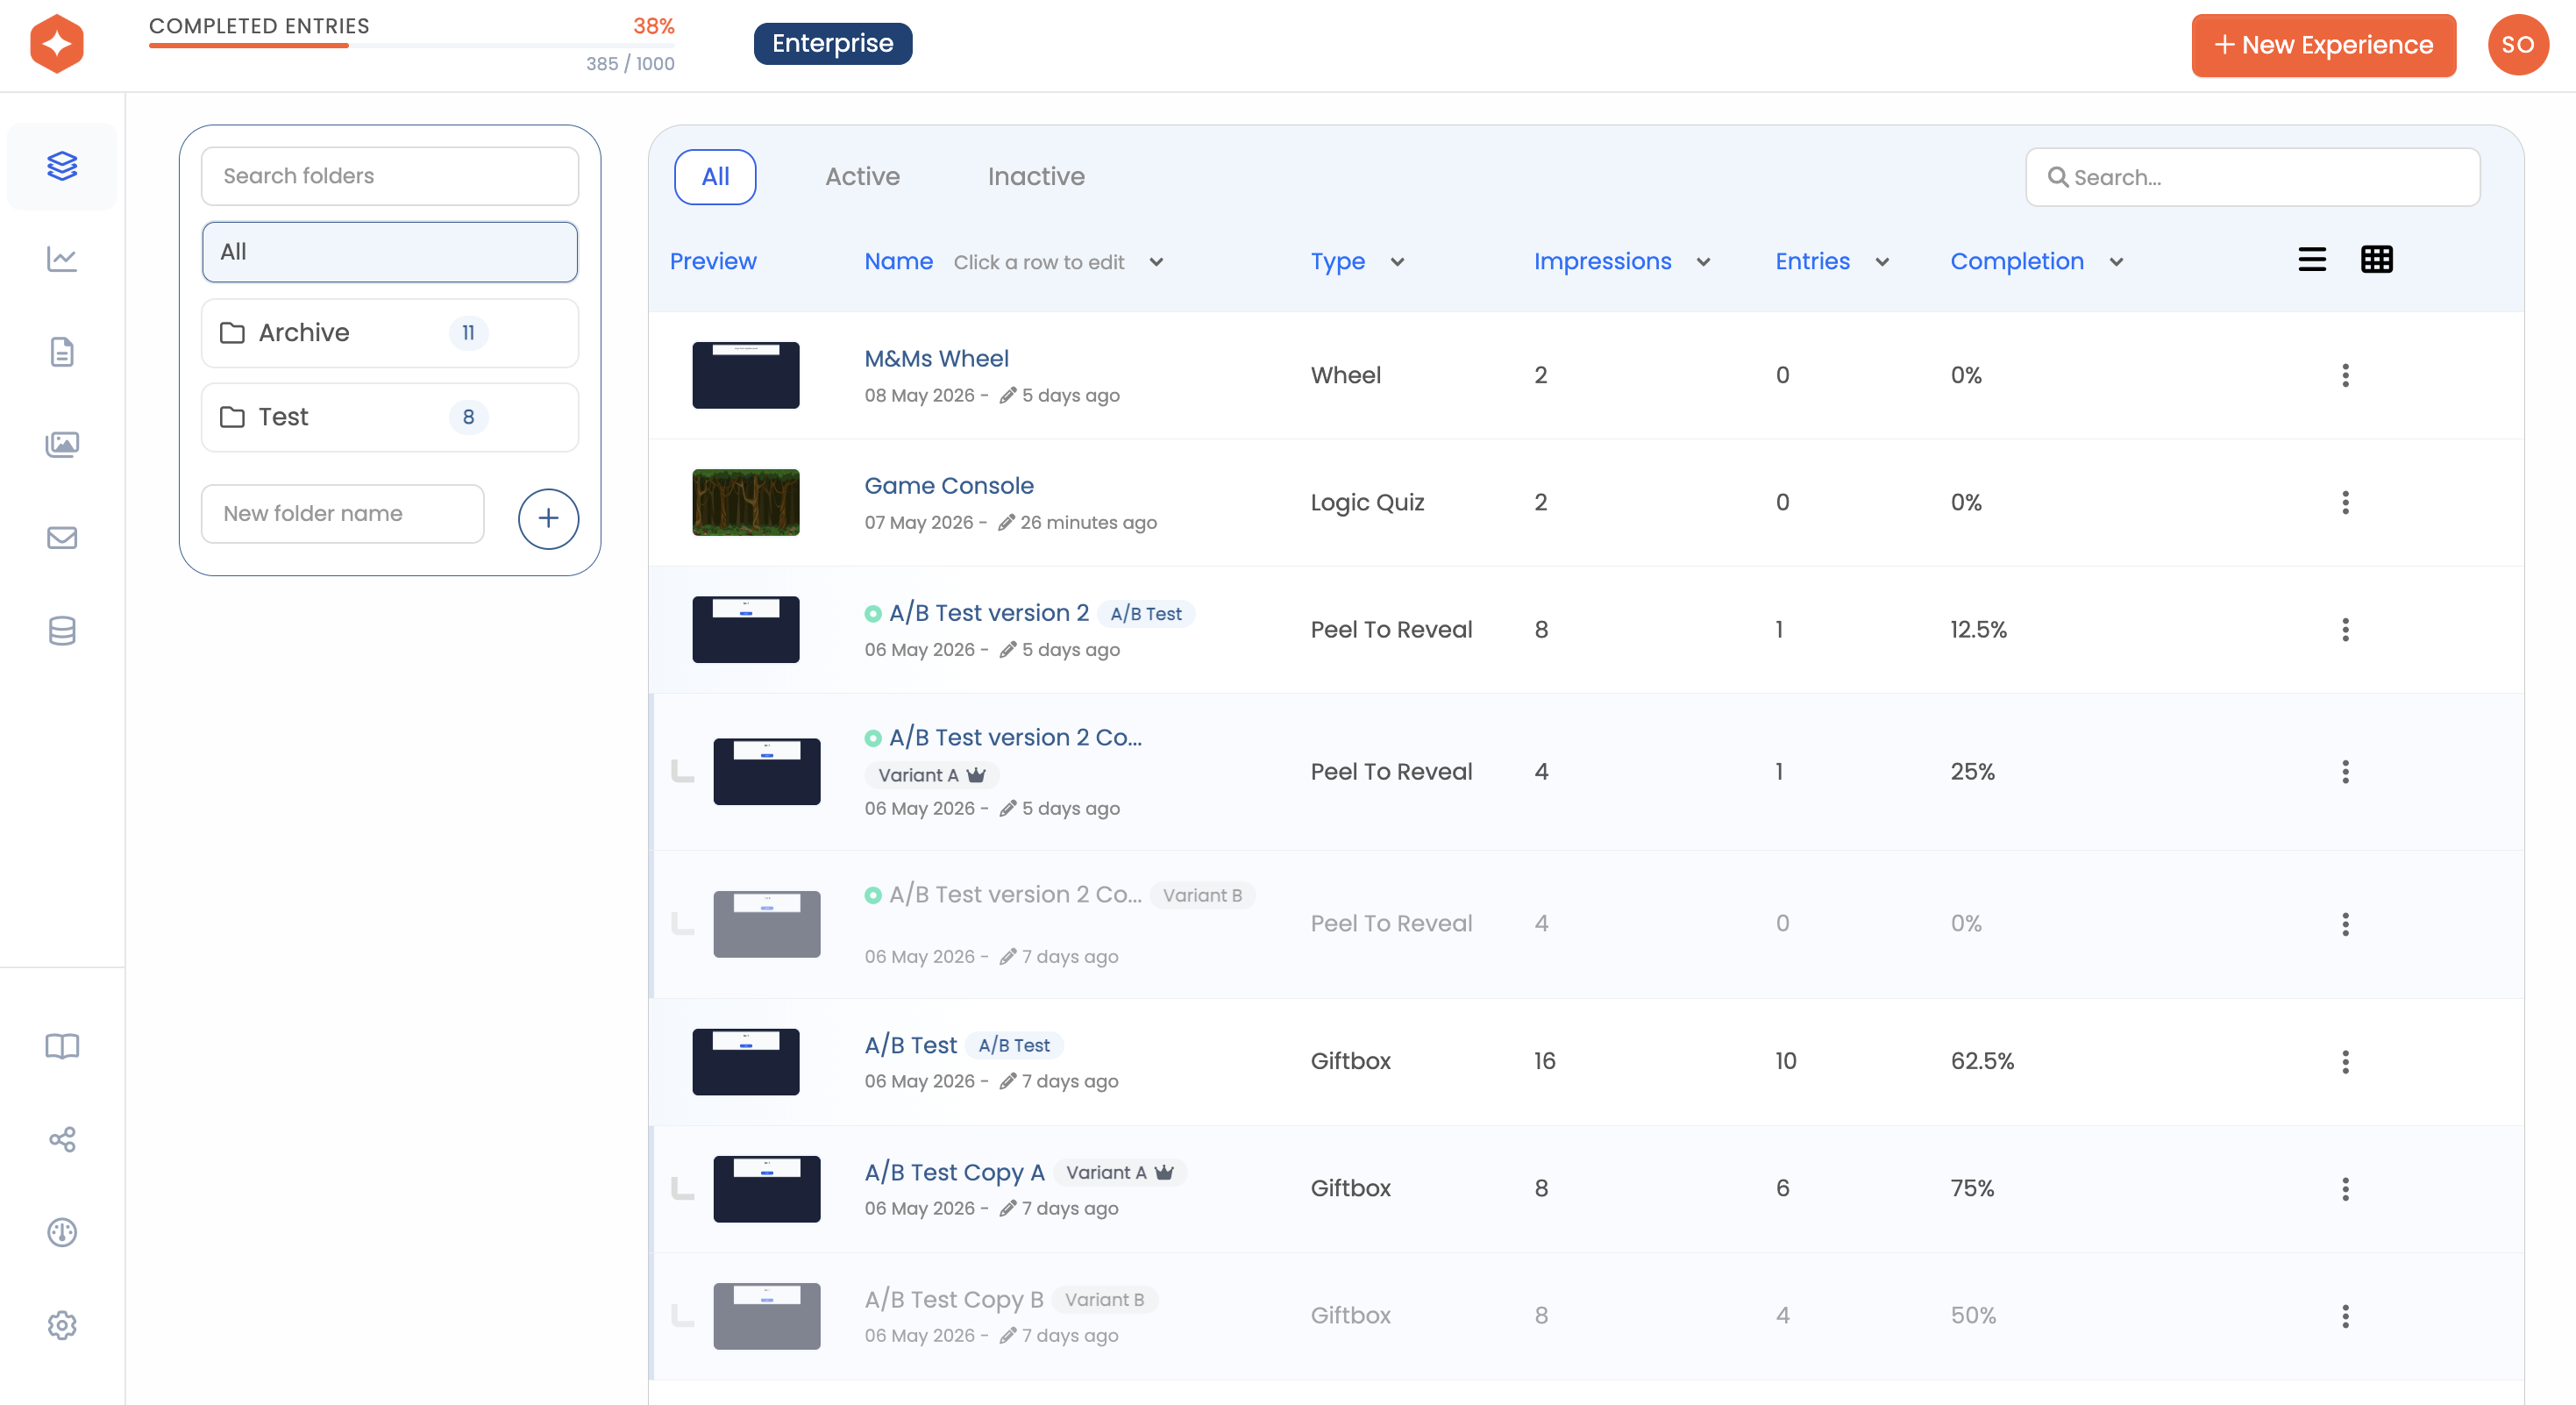This screenshot has height=1405, width=2576.
Task: Click the Archive folder count badge 11
Action: coord(468,333)
